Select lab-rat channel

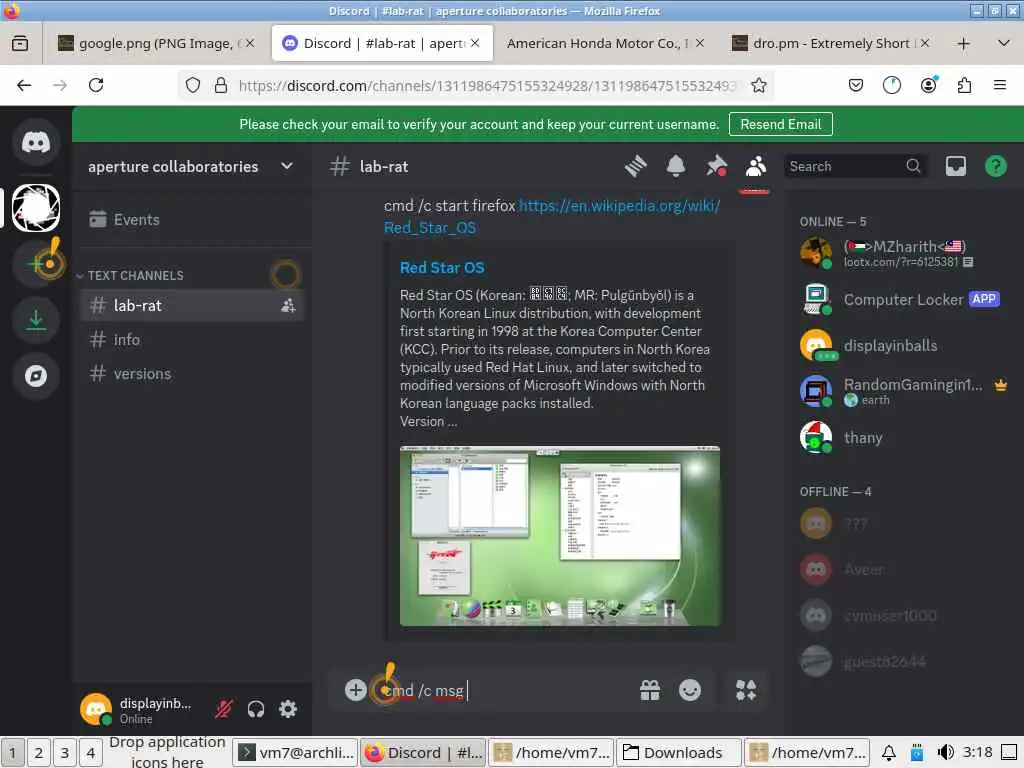coord(193,305)
